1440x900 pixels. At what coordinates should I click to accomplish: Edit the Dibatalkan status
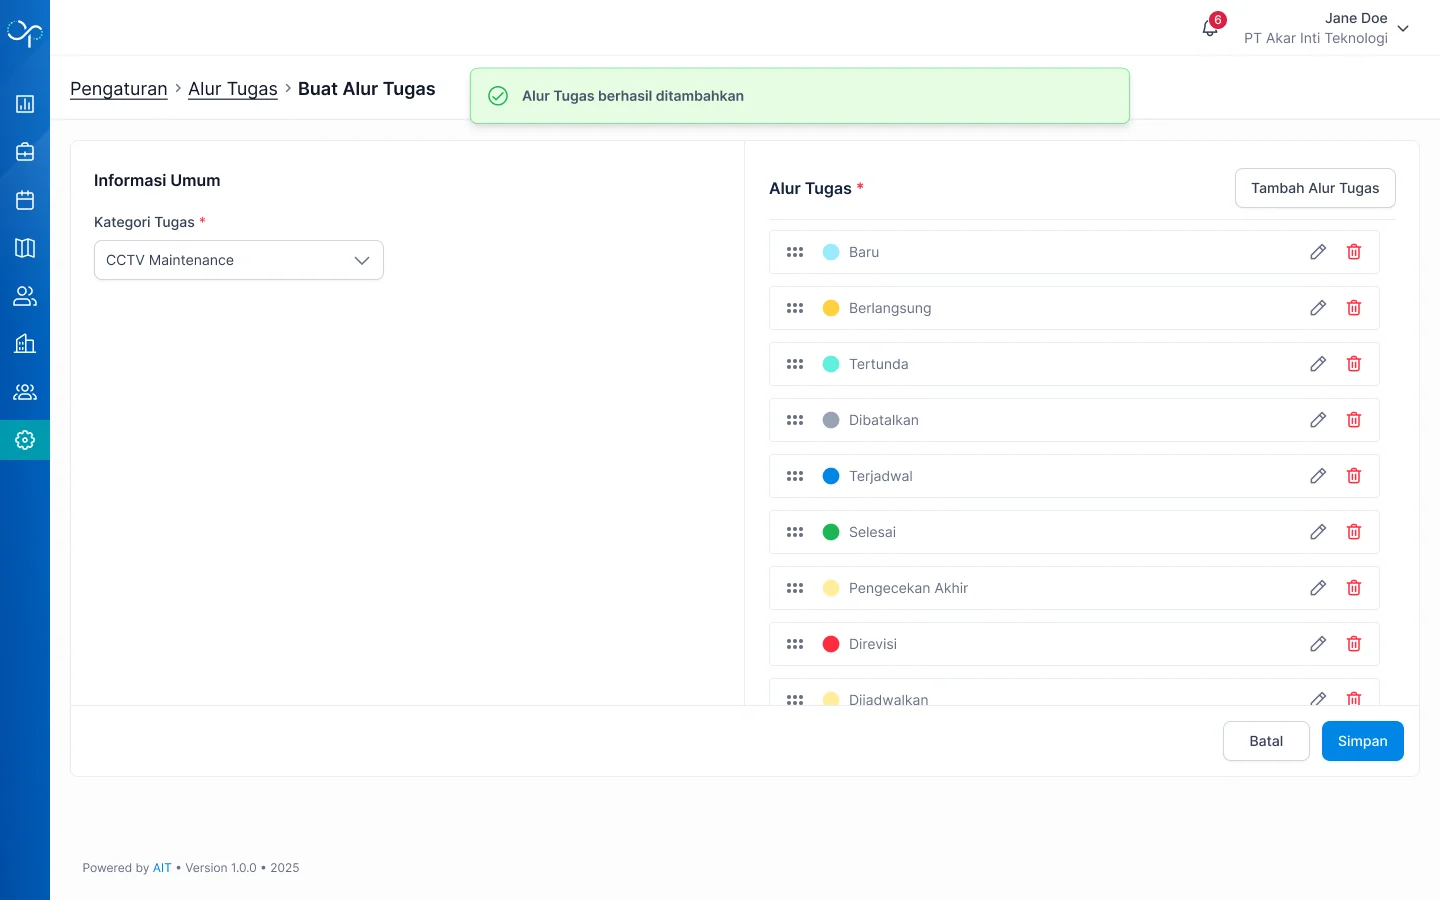[1318, 420]
